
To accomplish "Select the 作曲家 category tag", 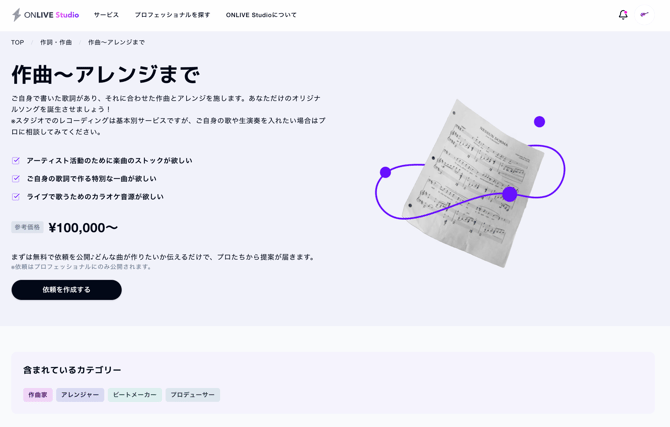I will (x=38, y=395).
